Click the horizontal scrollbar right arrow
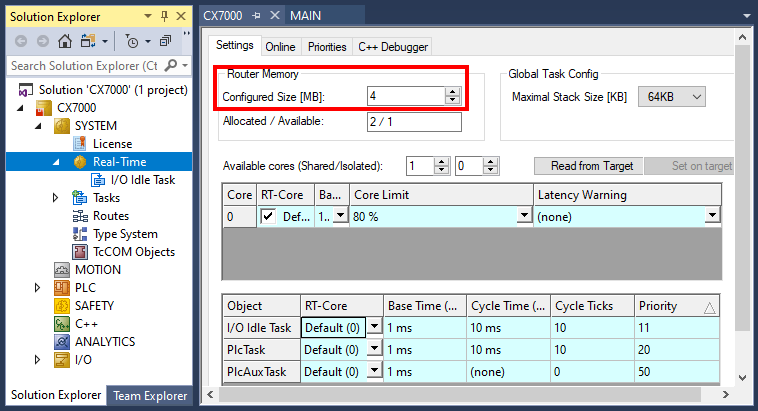The width and height of the screenshot is (758, 411). [x=725, y=395]
